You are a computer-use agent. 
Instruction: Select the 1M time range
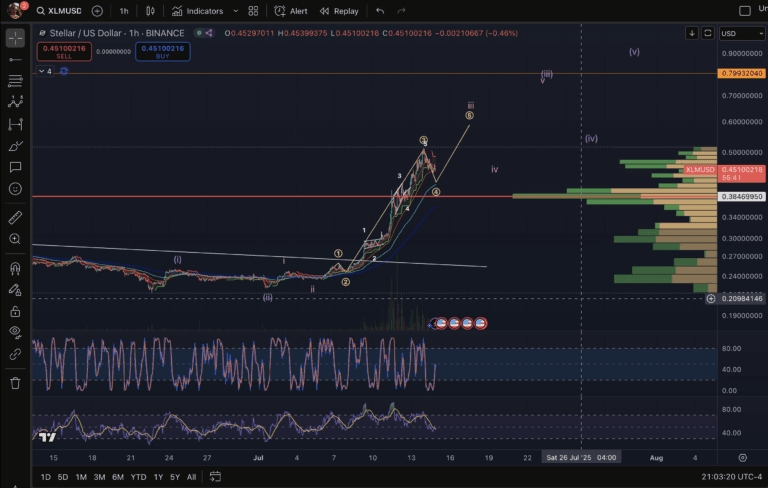81,477
